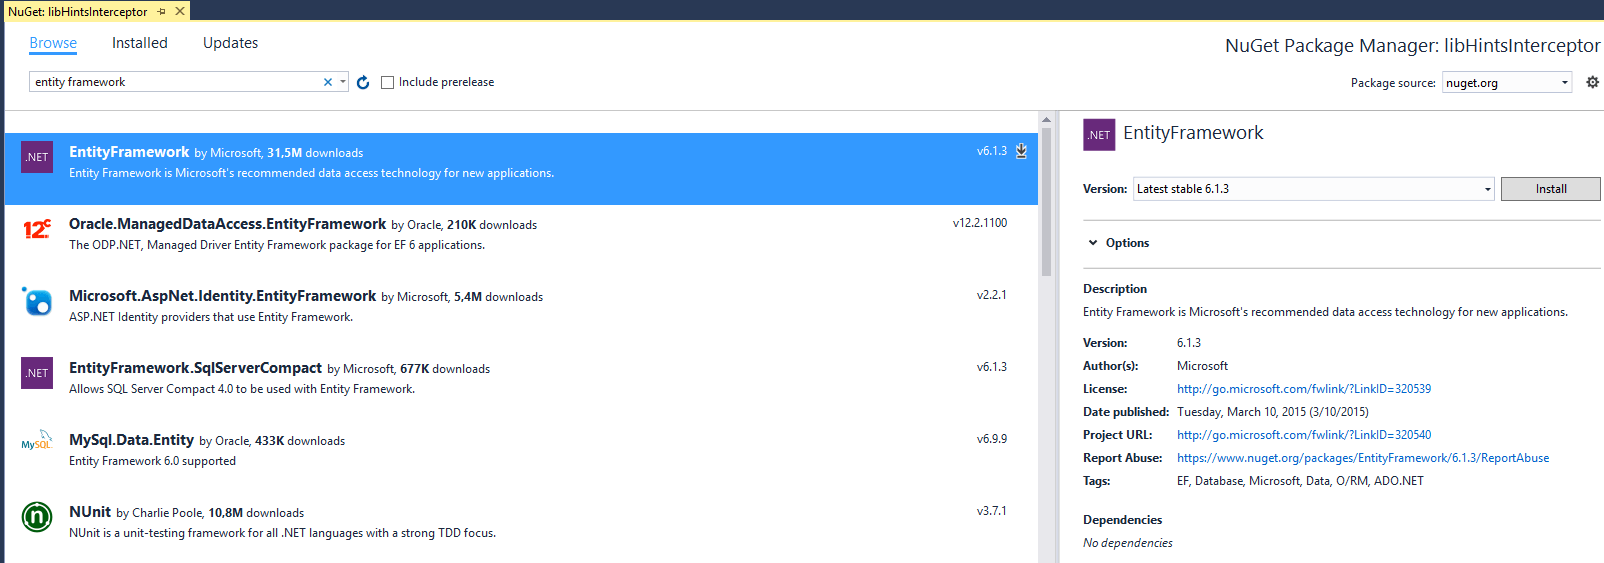Open the Project URL link

1304,435
